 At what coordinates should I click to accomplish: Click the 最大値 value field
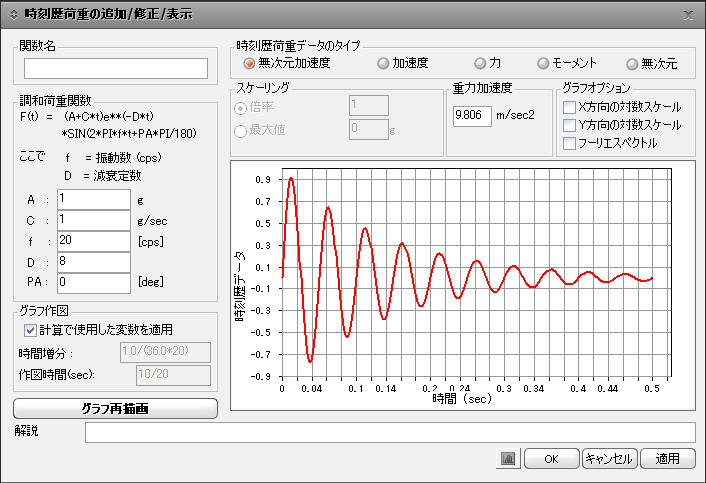tap(368, 129)
